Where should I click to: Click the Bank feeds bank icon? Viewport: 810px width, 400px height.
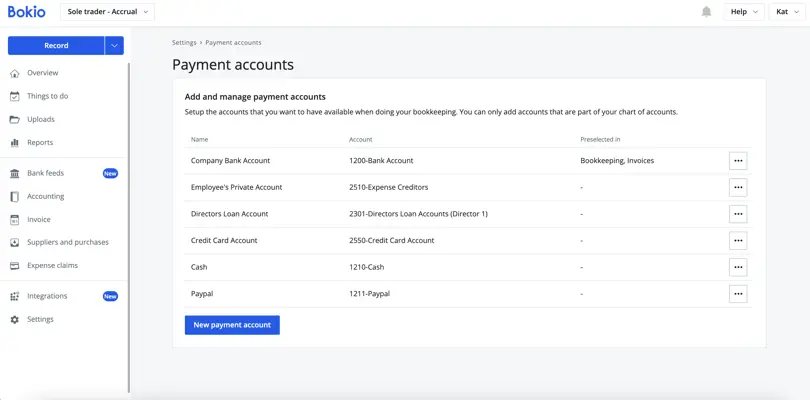point(15,173)
